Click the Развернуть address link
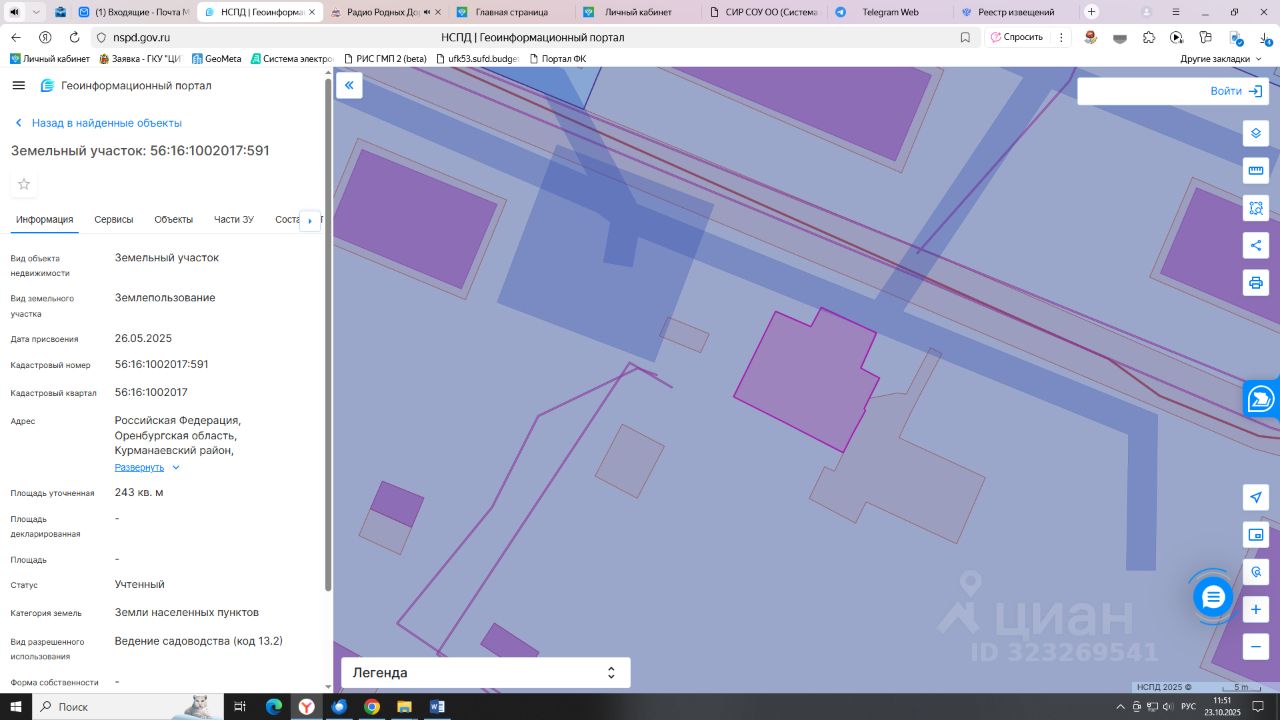Screen dimensions: 1280x720 (x=139, y=467)
